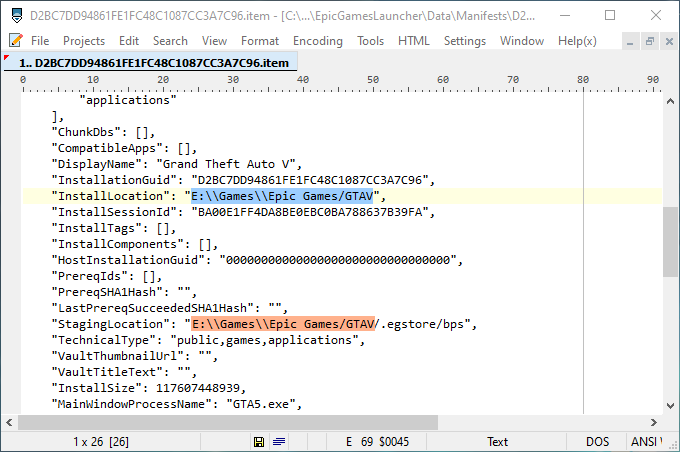Minimize the main PSPad window
The width and height of the screenshot is (680, 452).
[565, 16]
